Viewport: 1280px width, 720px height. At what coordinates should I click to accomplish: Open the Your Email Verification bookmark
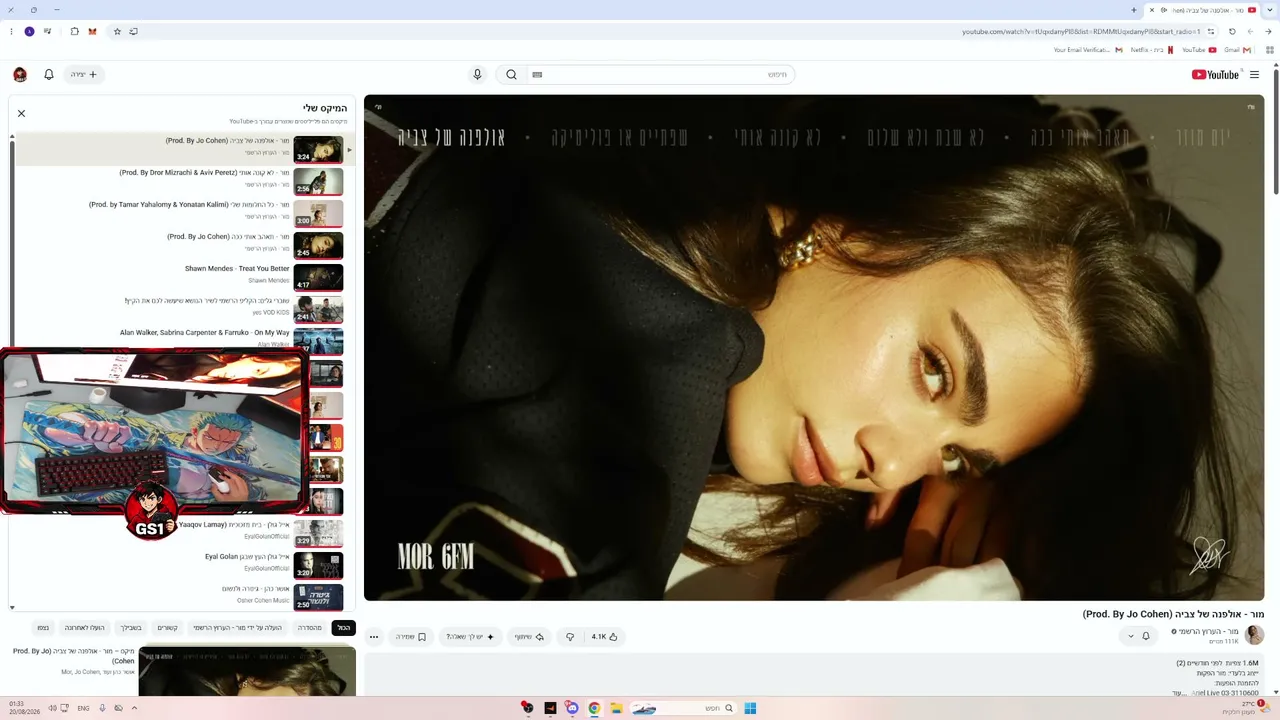pos(1088,50)
